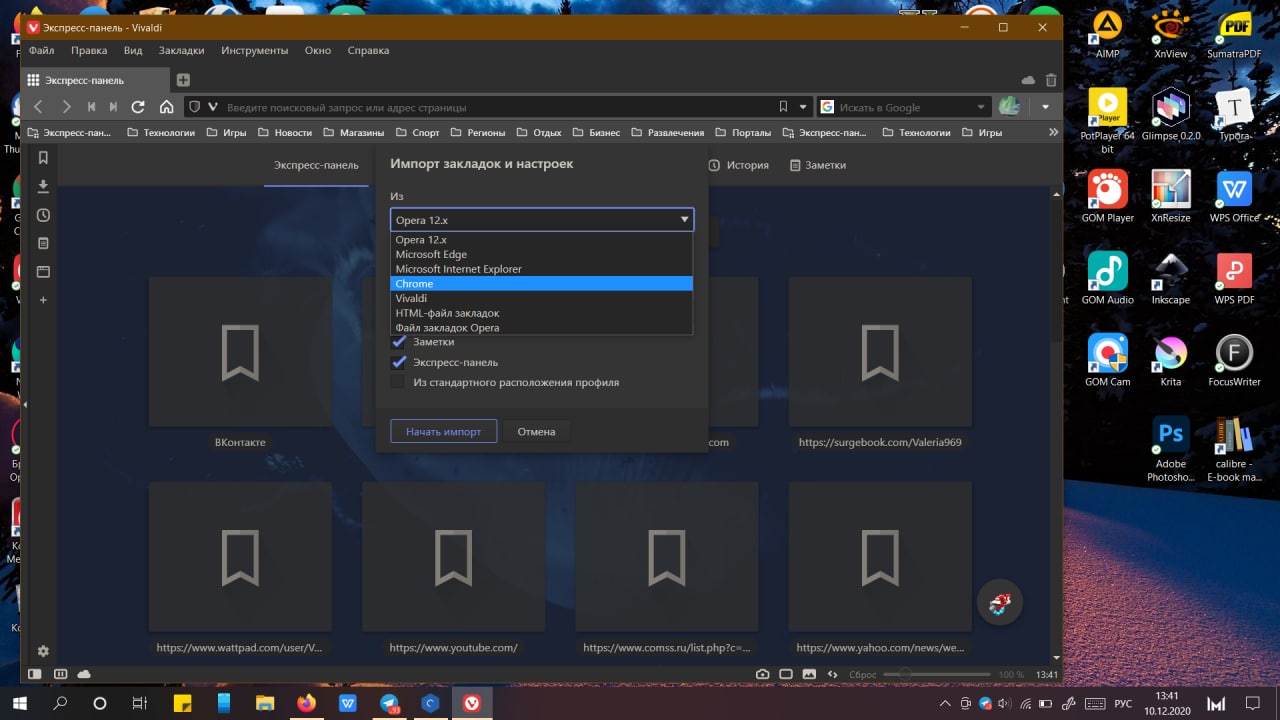Open Telegram from the taskbar

point(389,703)
